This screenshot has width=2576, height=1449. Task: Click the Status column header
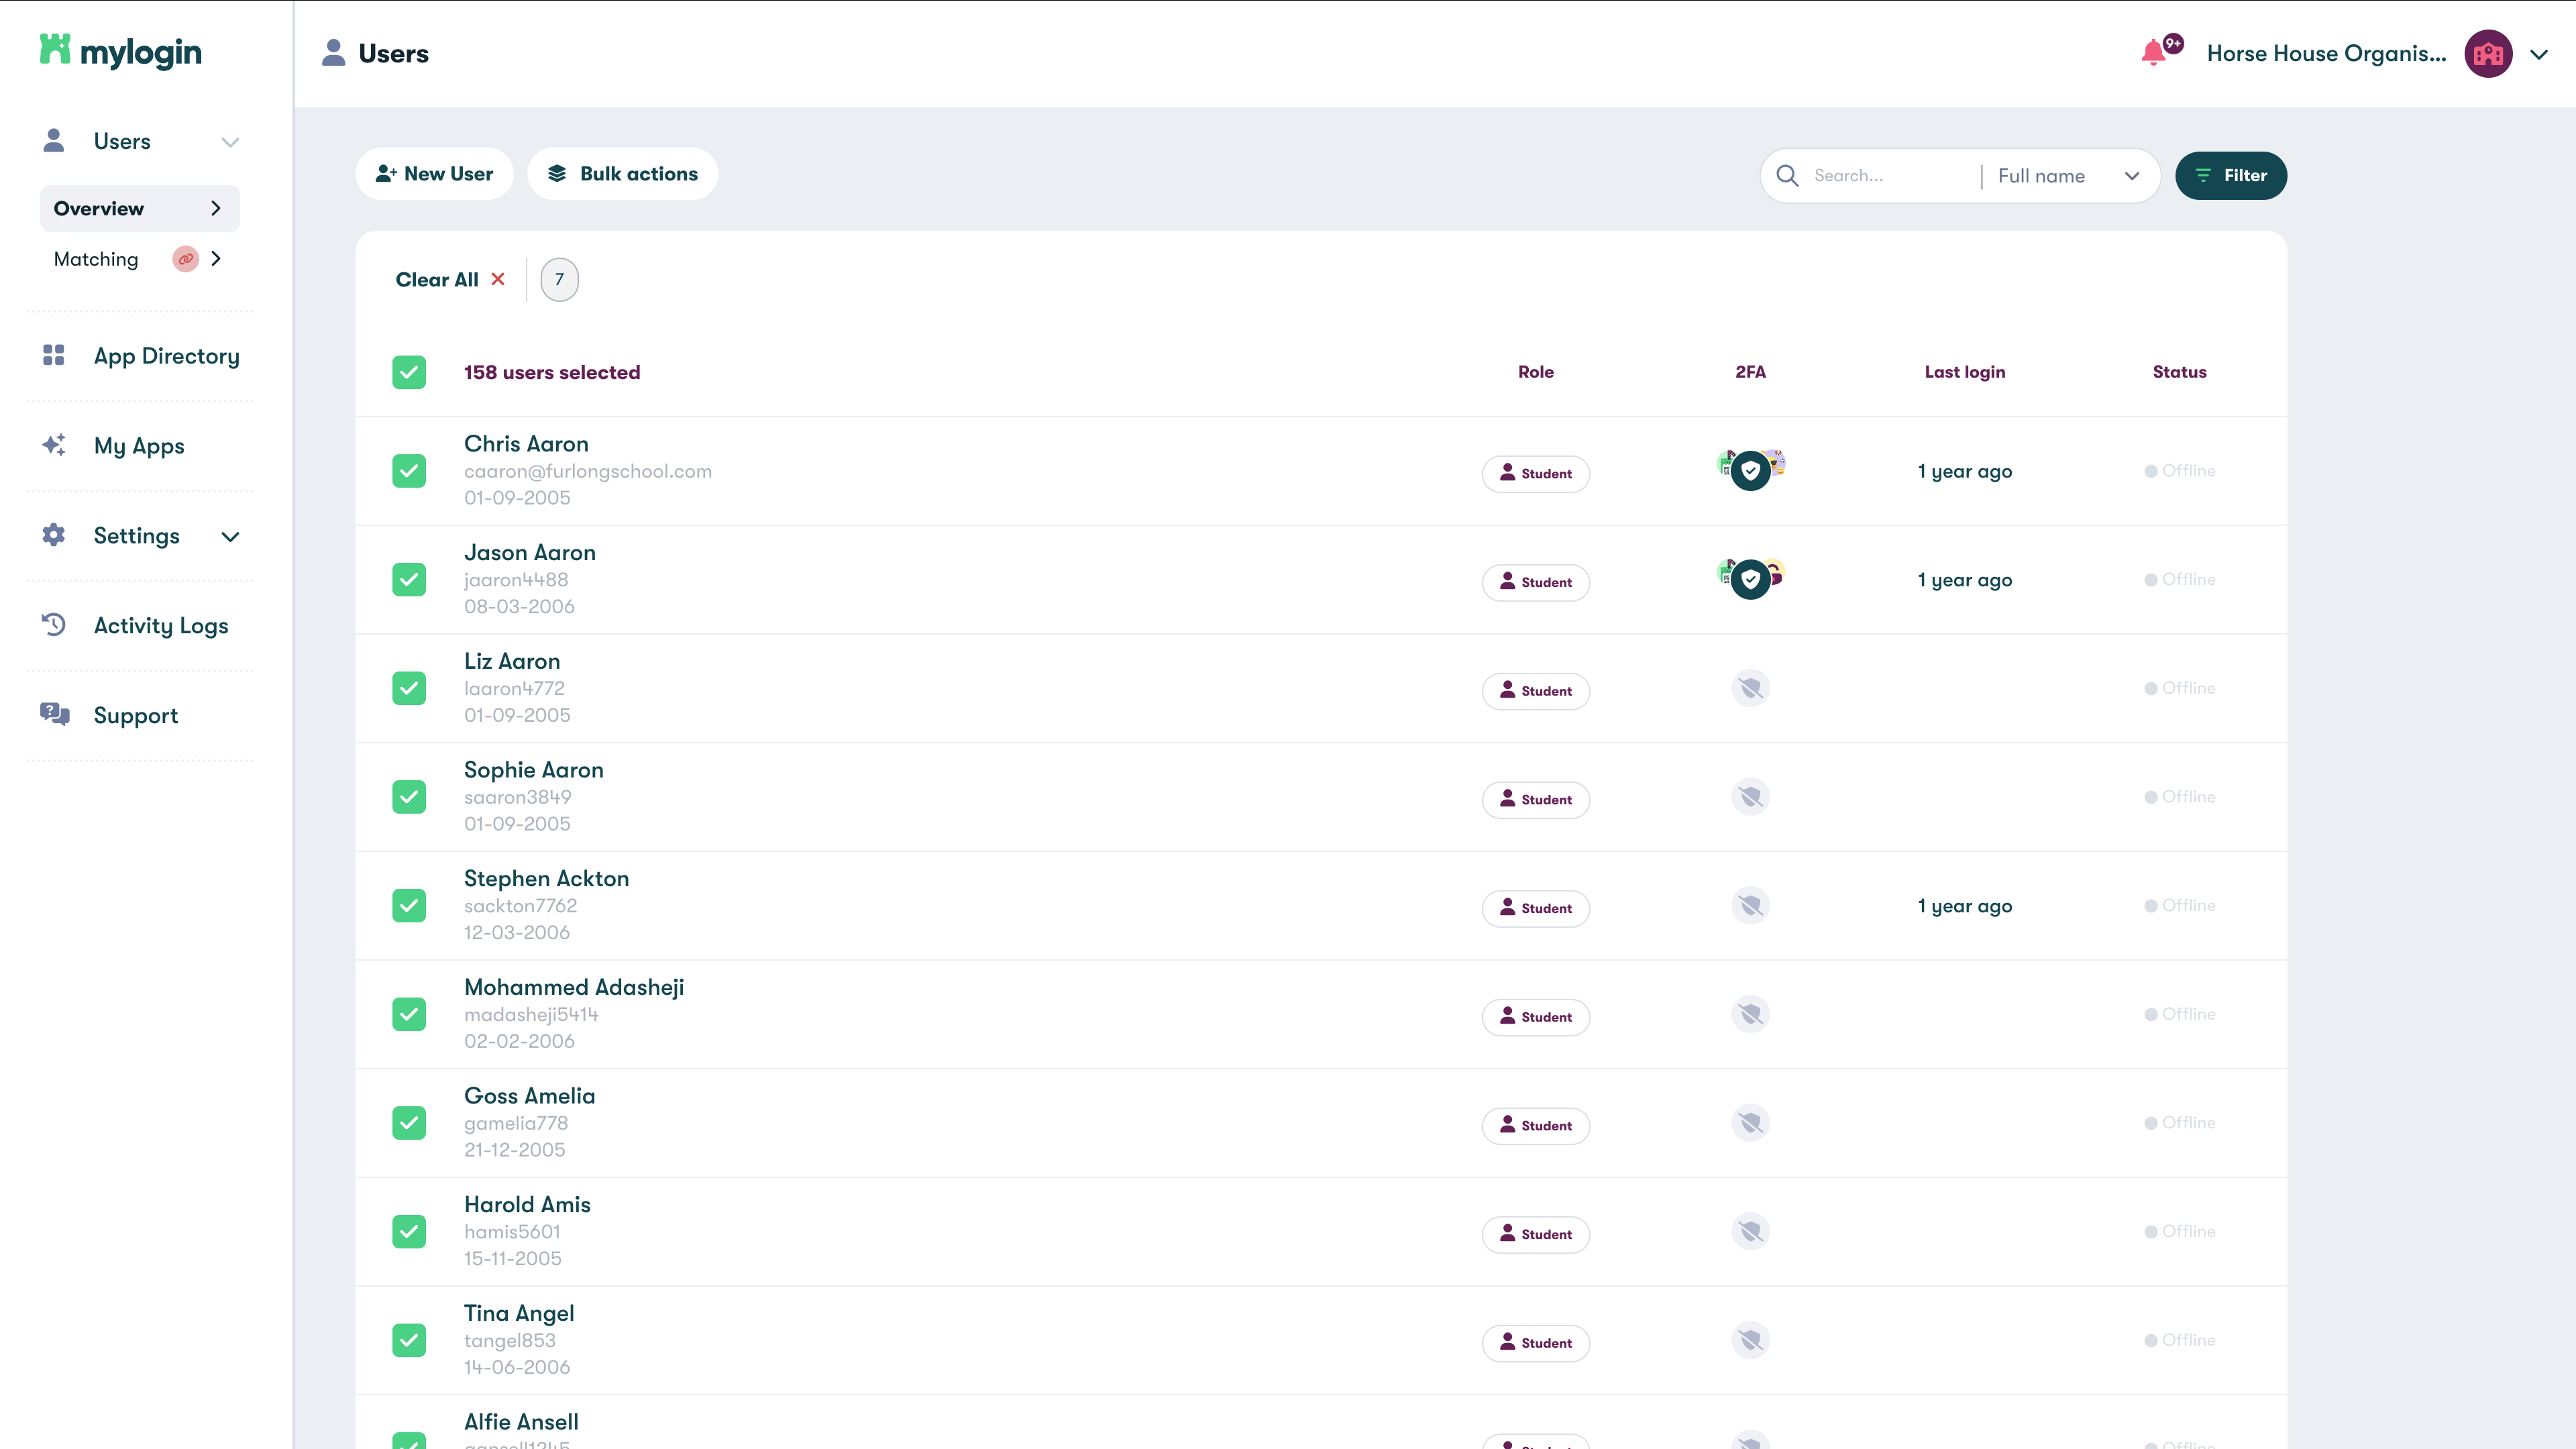point(2179,372)
